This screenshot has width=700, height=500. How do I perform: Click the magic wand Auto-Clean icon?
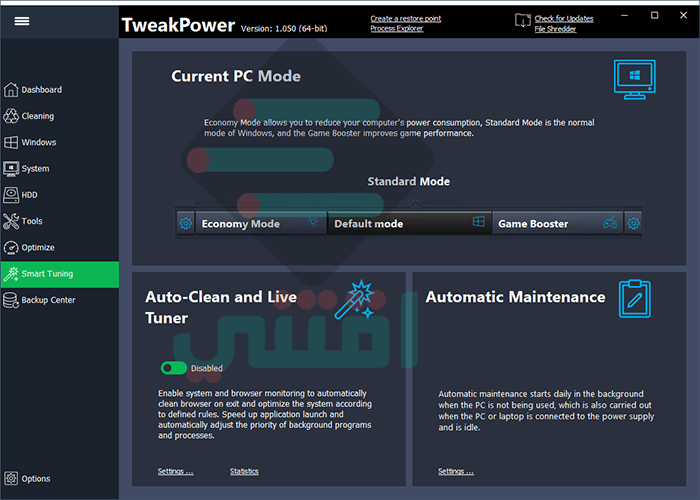pyautogui.click(x=355, y=300)
